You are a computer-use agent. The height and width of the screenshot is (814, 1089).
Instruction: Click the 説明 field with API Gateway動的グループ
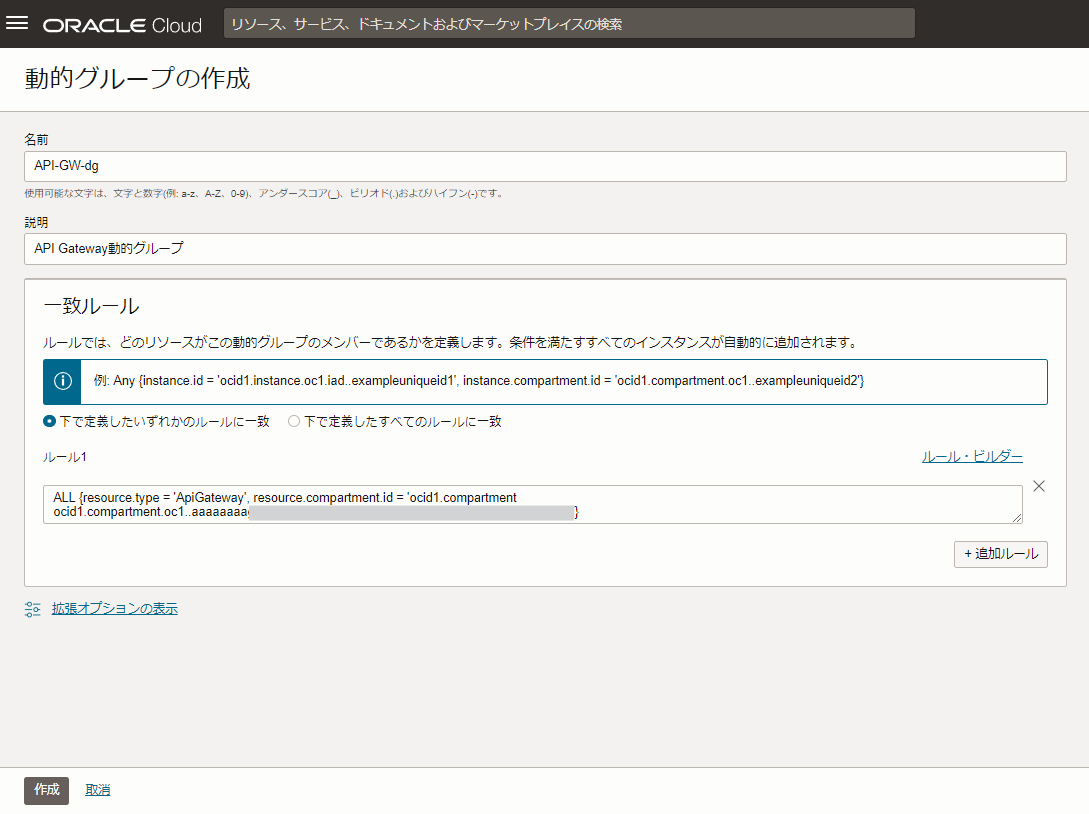pyautogui.click(x=545, y=249)
